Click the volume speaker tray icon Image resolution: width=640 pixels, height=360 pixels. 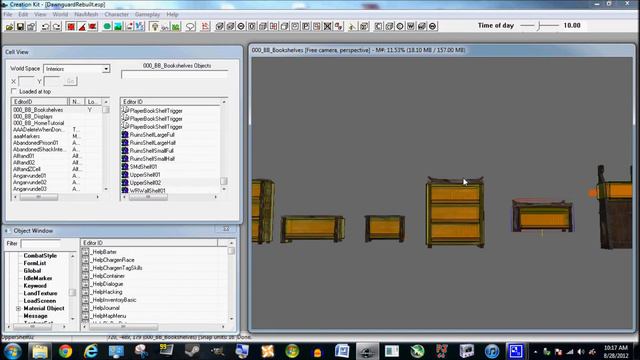tap(581, 351)
